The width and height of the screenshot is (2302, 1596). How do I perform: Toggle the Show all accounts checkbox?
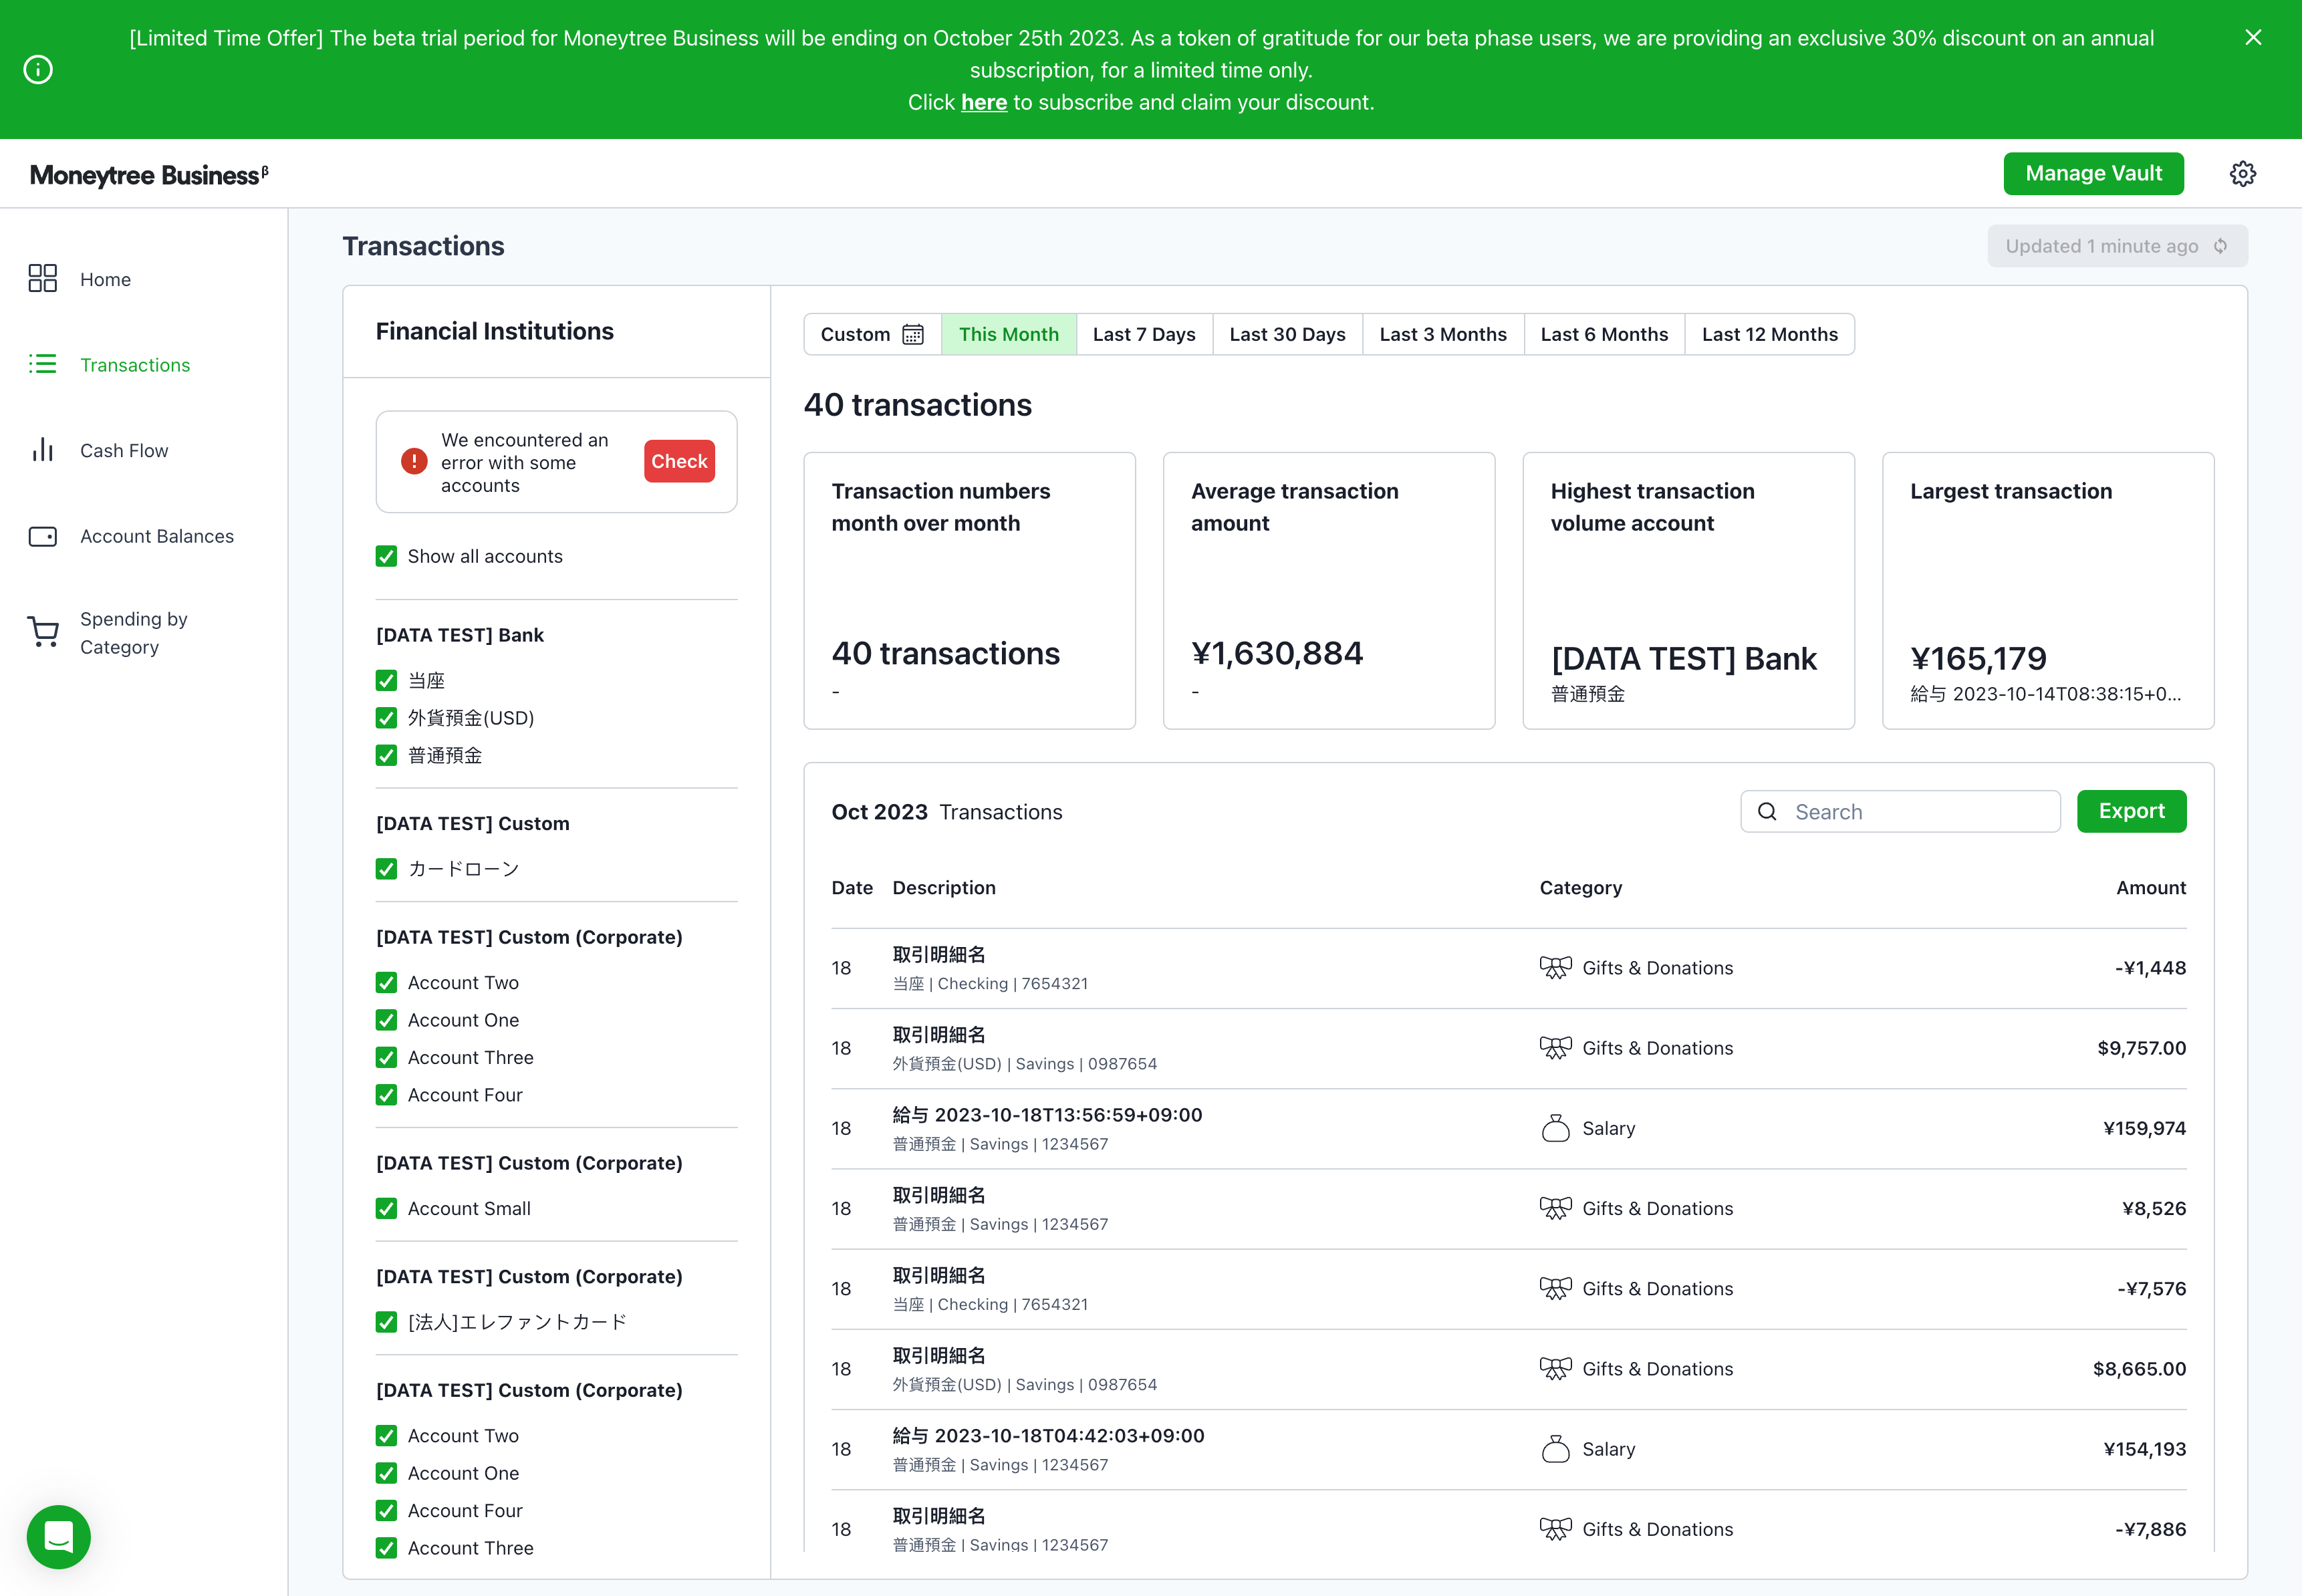click(x=386, y=556)
